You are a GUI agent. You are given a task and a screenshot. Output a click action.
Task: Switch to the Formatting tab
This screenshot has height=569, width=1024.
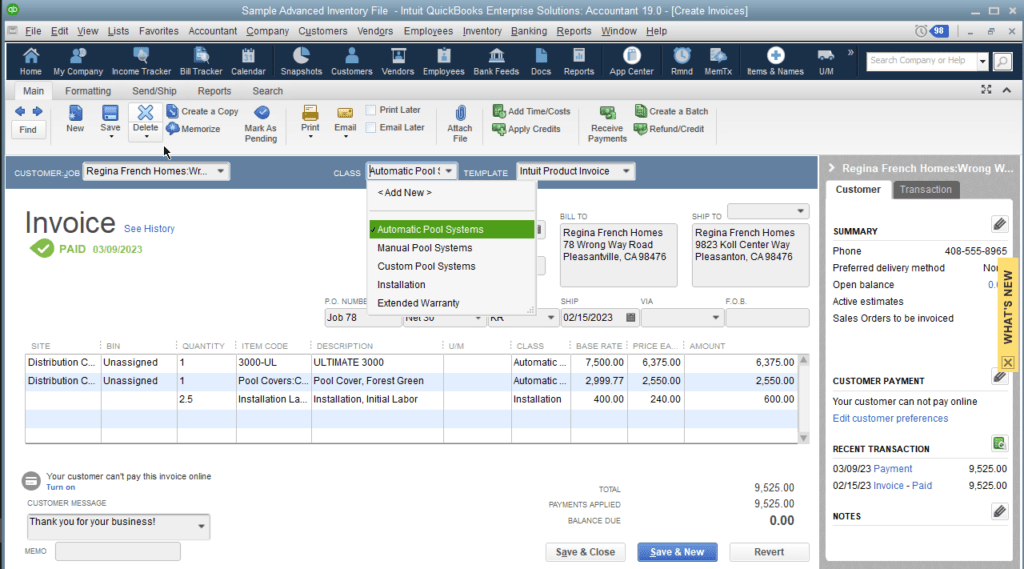pyautogui.click(x=88, y=91)
